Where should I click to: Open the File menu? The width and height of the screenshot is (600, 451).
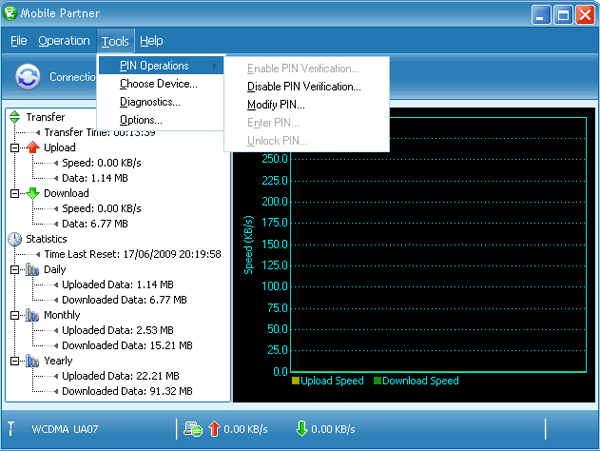tap(19, 41)
